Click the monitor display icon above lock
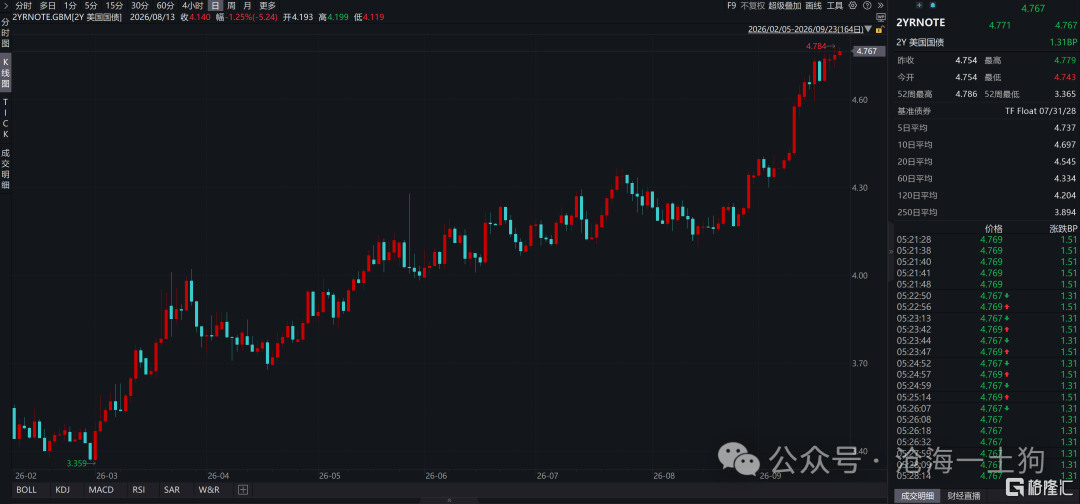This screenshot has height=504, width=1080. (880, 17)
